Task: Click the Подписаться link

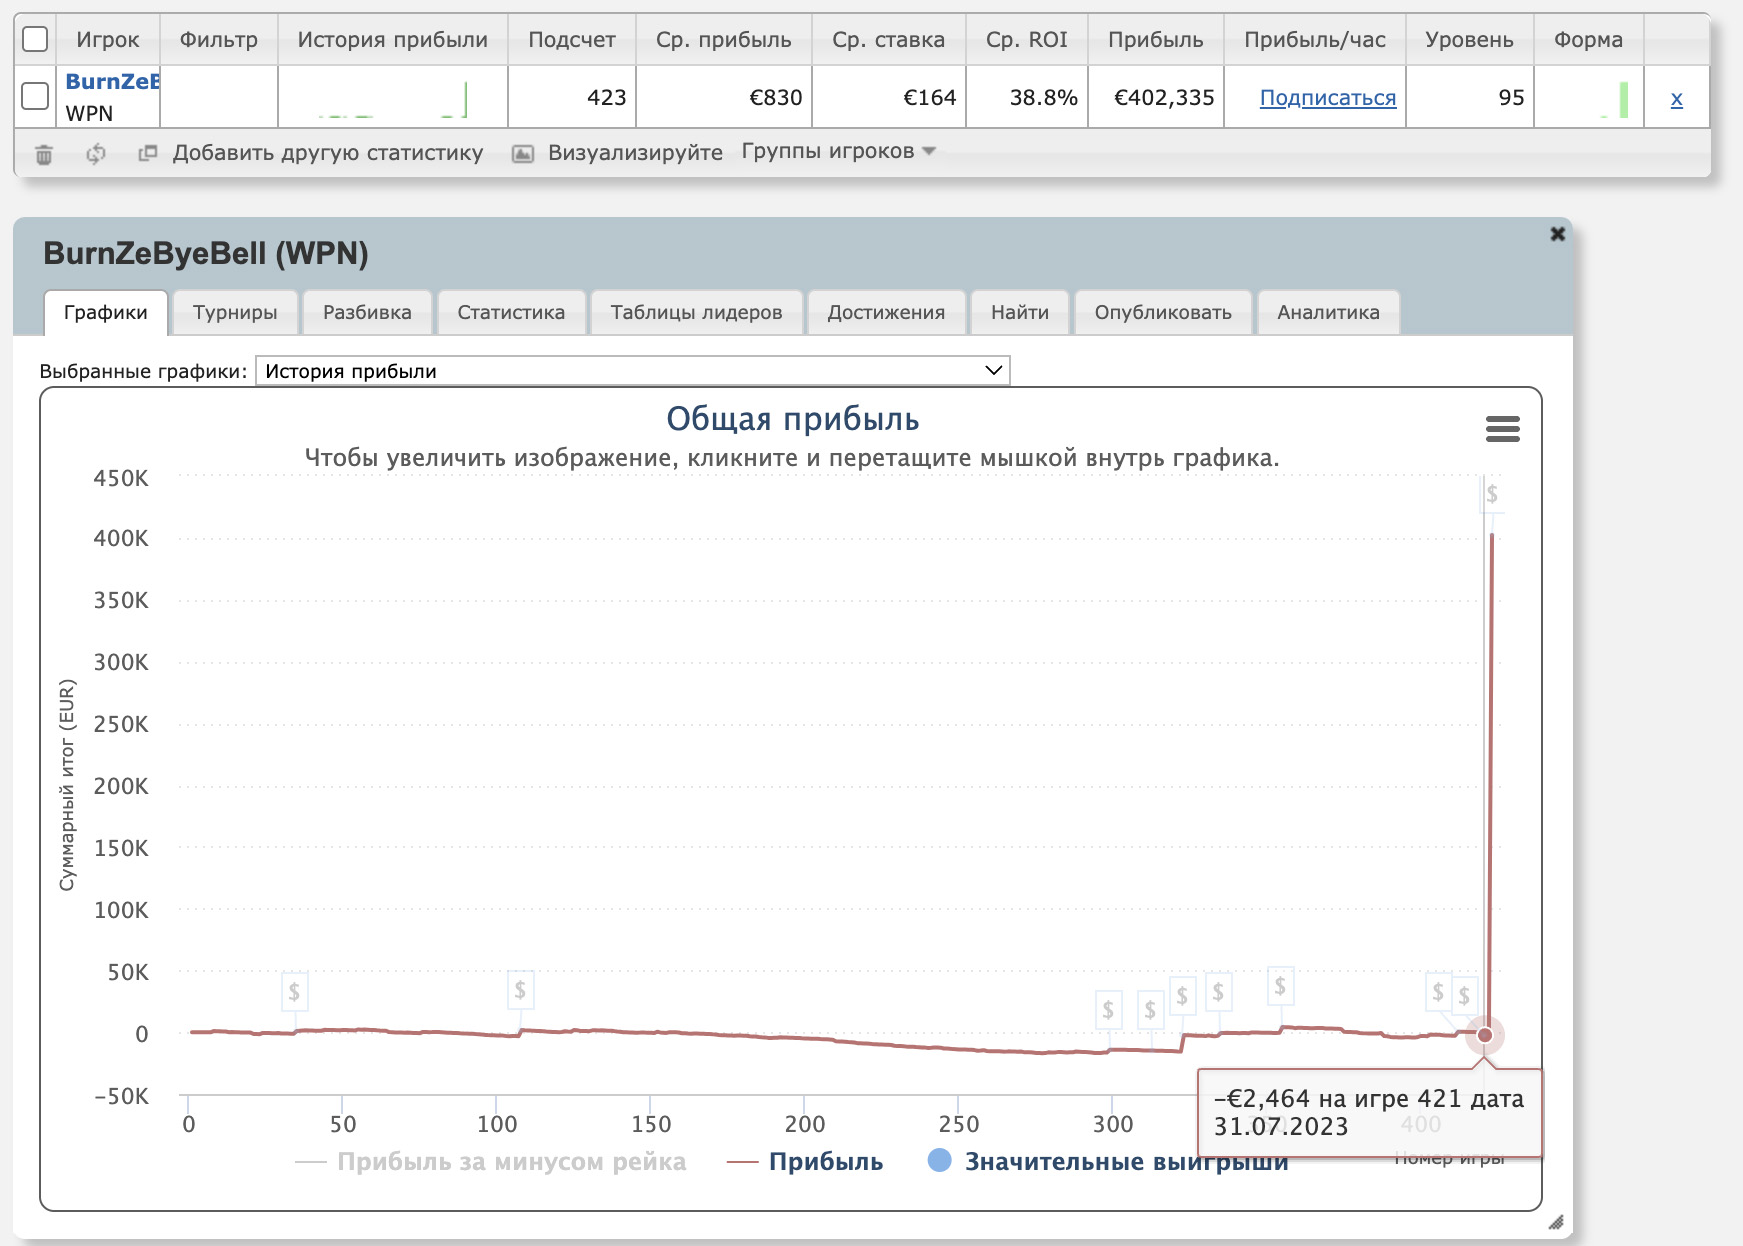Action: (x=1327, y=98)
